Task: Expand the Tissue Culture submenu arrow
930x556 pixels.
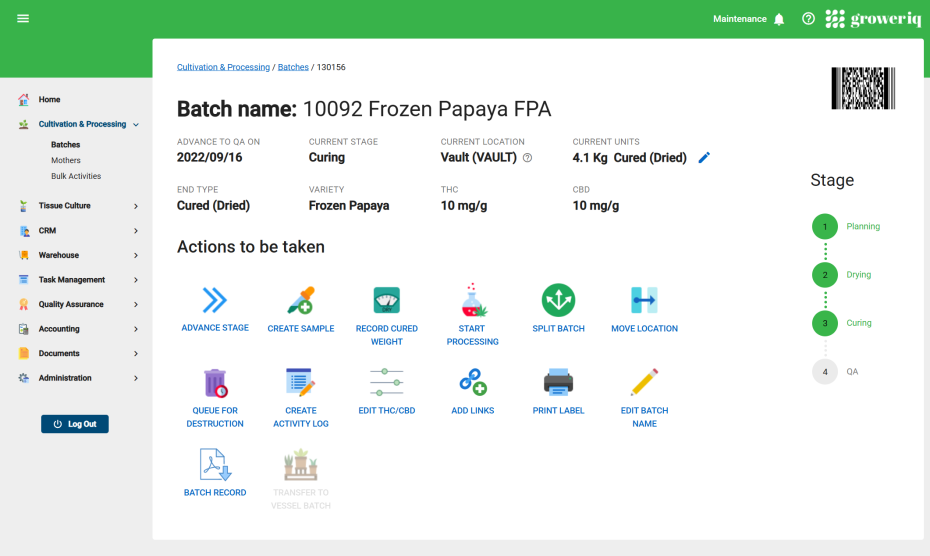Action: [x=136, y=206]
